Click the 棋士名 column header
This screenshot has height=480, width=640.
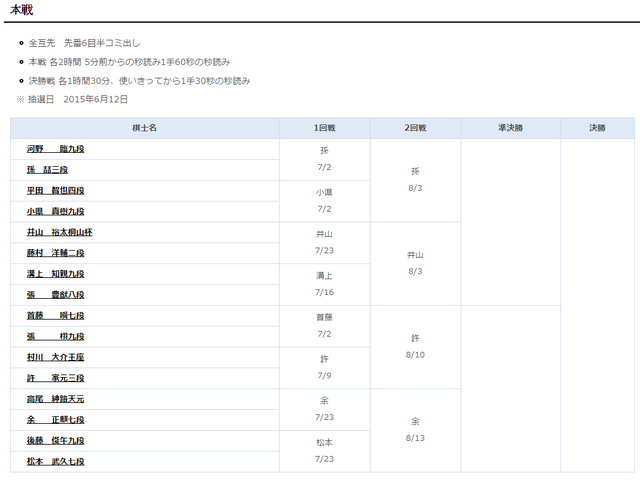(x=144, y=128)
